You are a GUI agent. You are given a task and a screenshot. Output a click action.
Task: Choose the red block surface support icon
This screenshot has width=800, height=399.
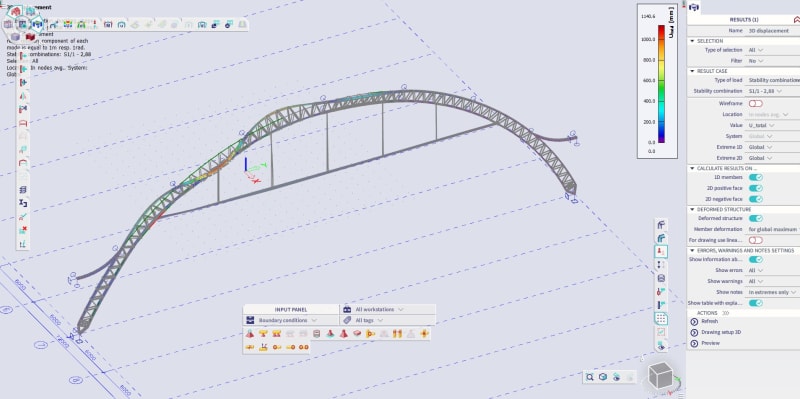tap(357, 334)
